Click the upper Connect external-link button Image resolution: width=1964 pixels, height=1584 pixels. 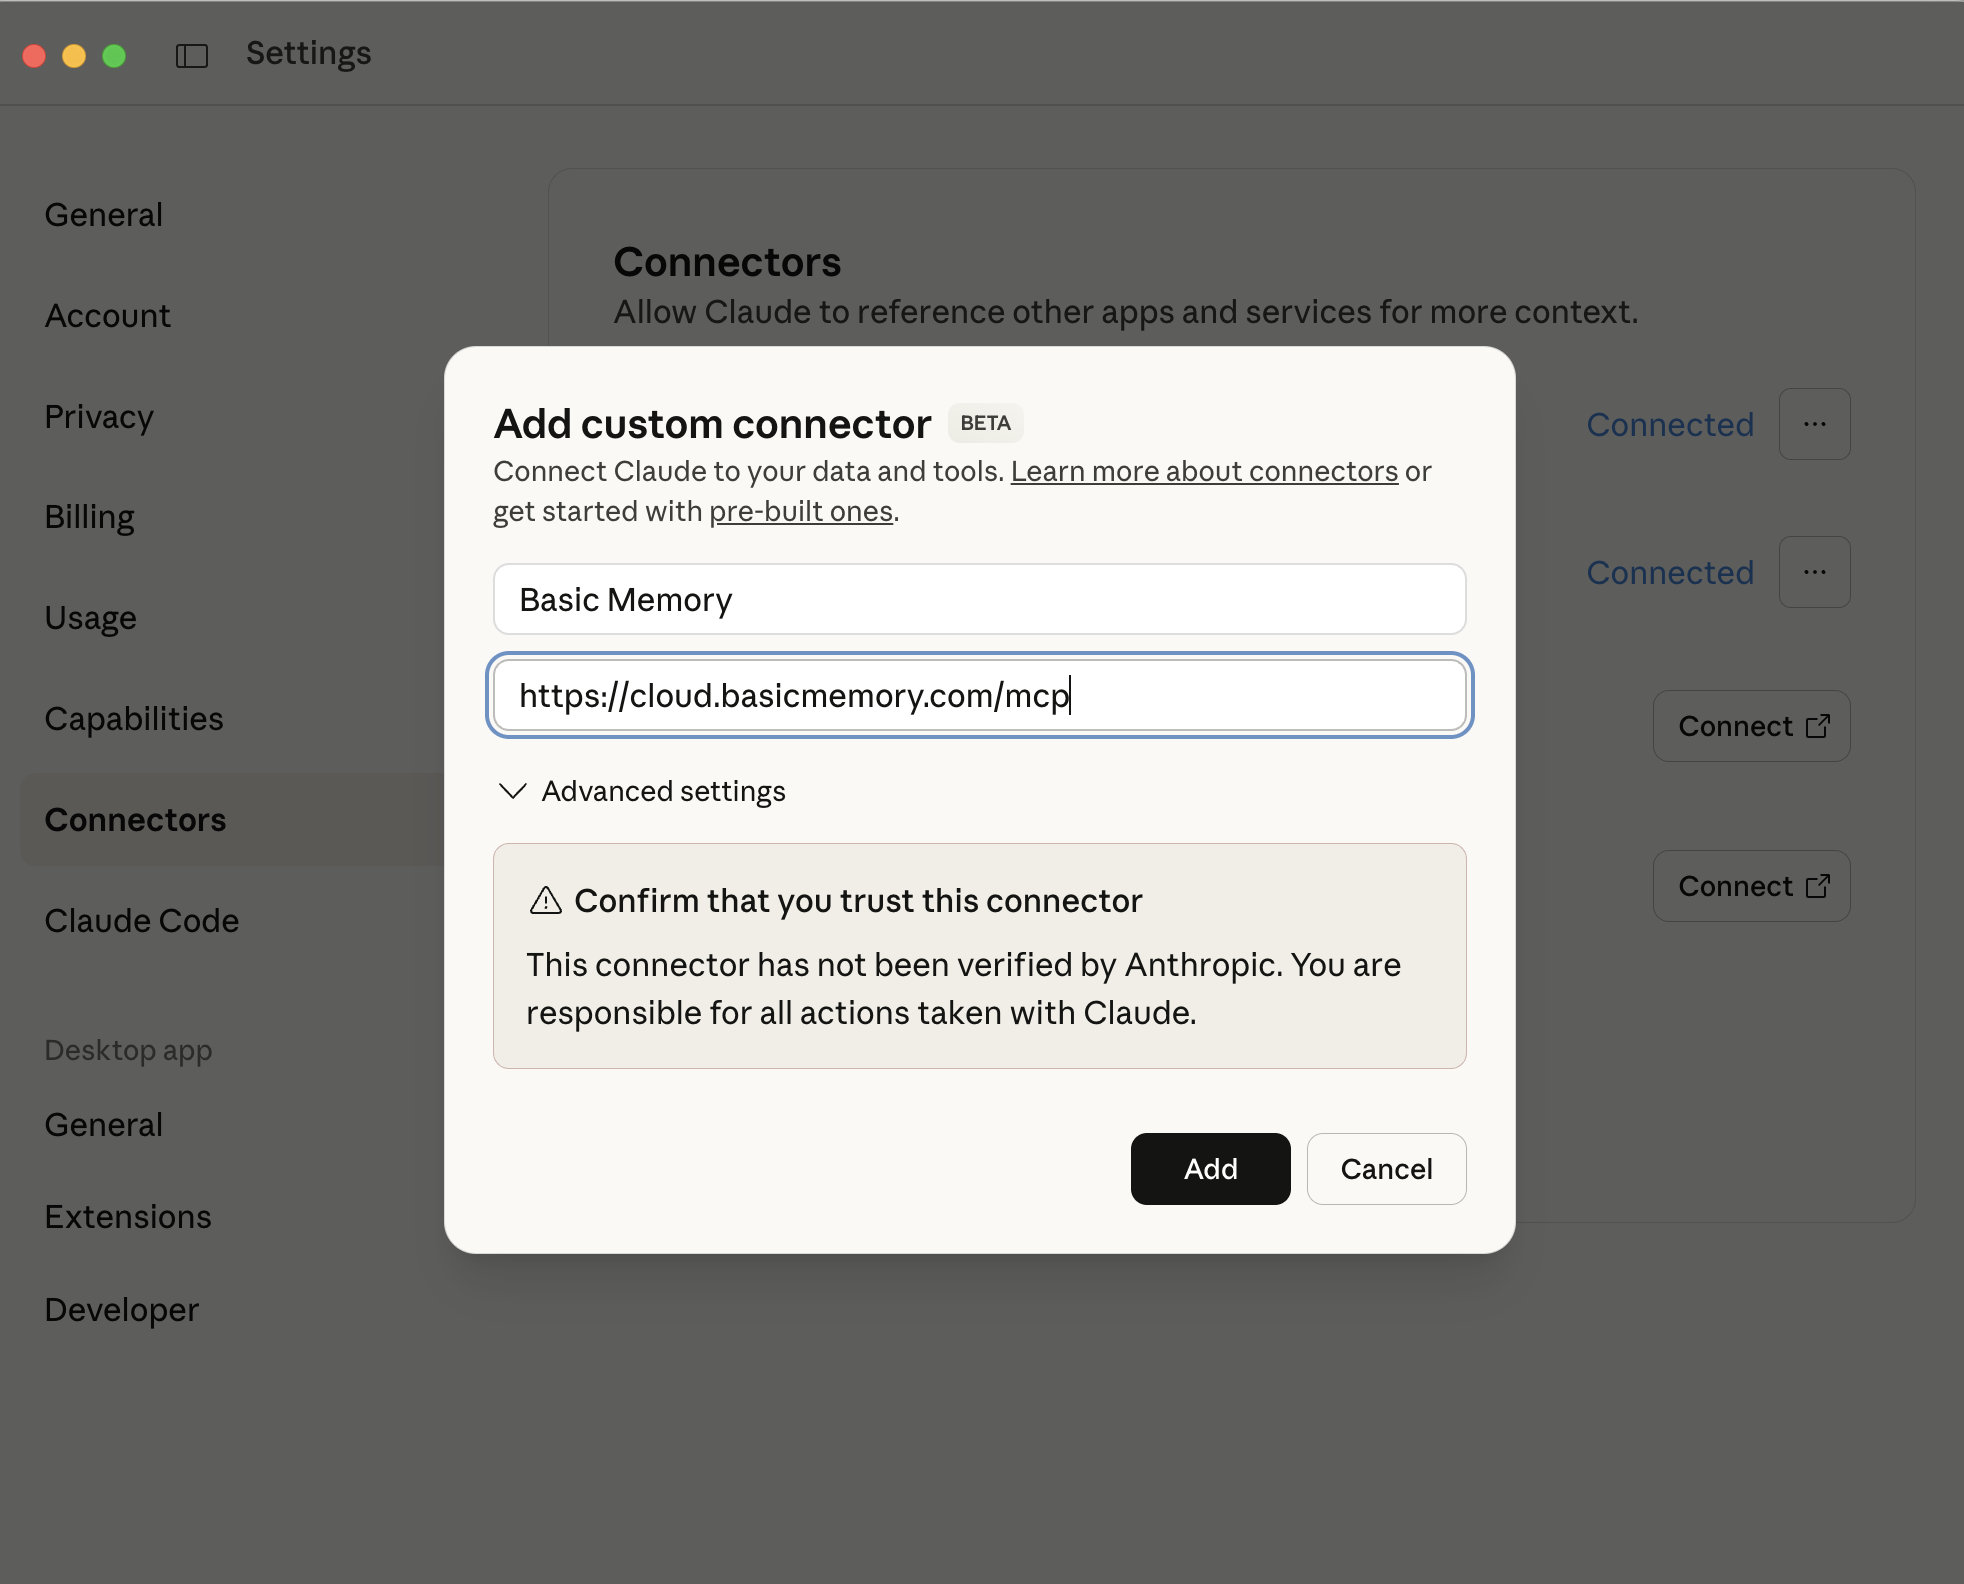coord(1751,726)
